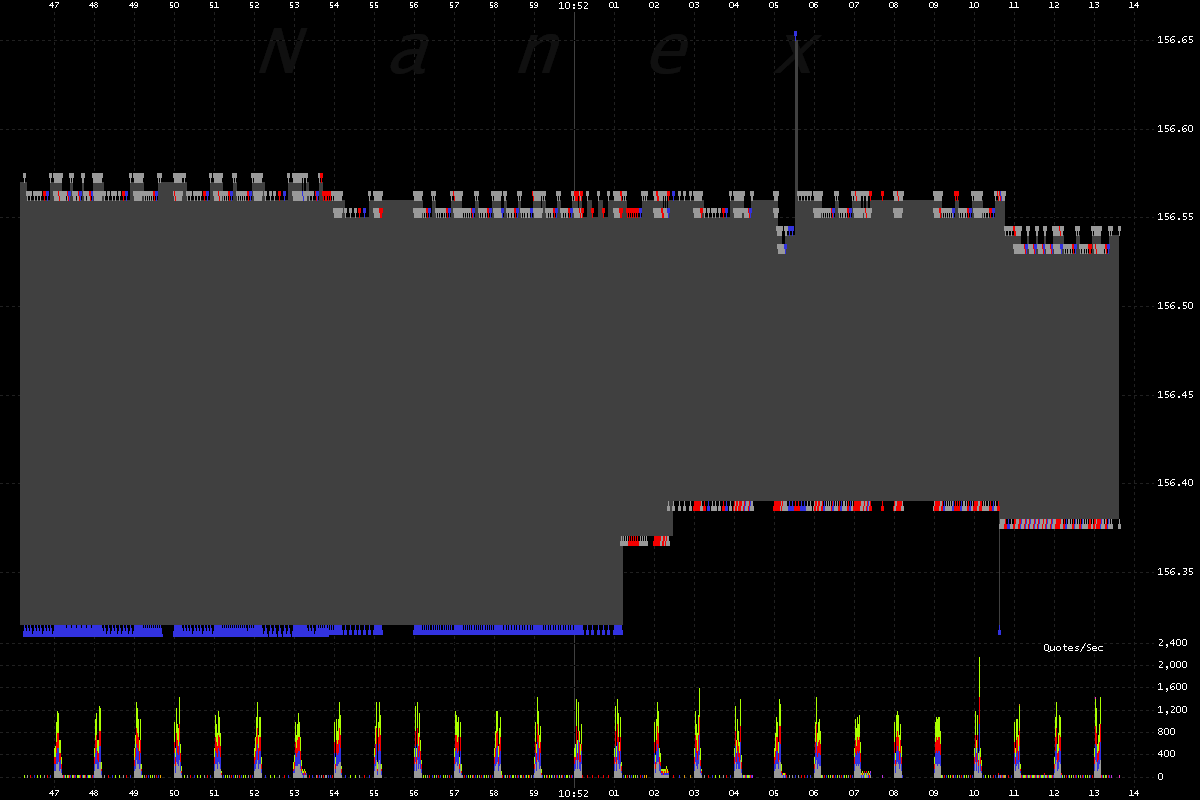Click the blue quote spike tip near 156.65

click(x=796, y=33)
